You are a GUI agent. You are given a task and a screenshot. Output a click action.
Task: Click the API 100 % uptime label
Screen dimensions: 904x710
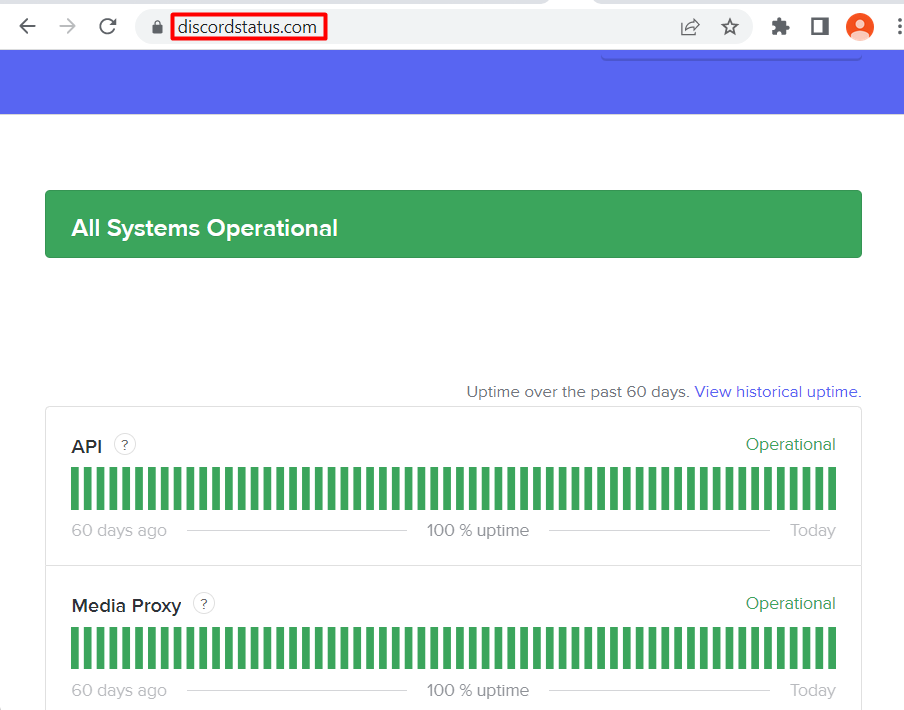(x=478, y=530)
